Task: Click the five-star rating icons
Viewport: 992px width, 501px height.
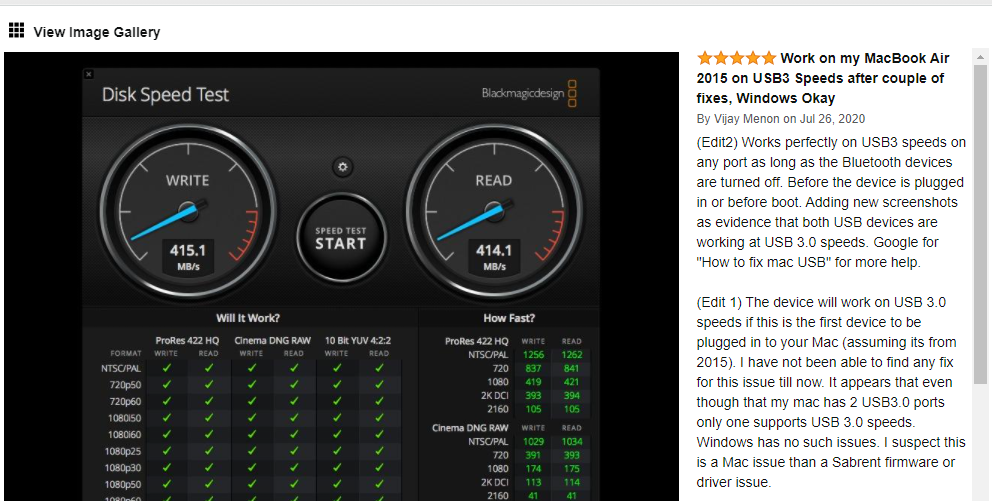Action: coord(736,58)
